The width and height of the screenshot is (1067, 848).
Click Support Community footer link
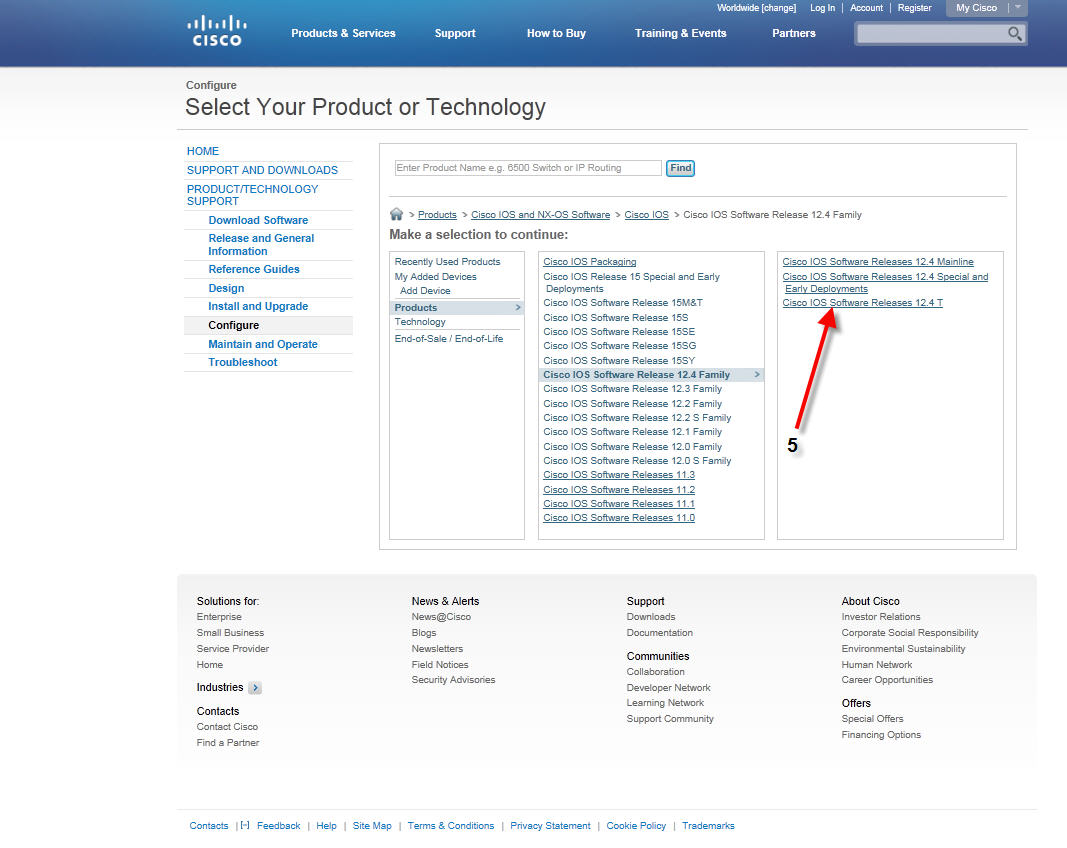(x=670, y=719)
